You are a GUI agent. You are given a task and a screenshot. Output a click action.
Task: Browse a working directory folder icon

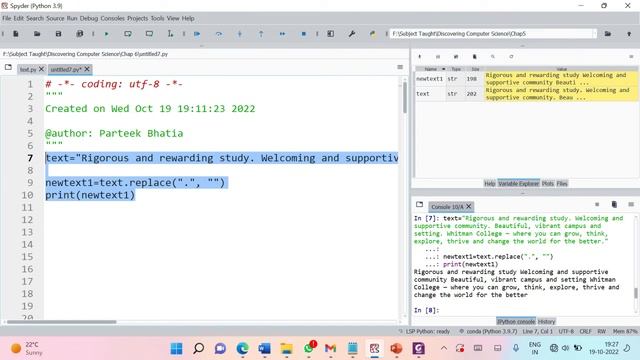tap(608, 34)
